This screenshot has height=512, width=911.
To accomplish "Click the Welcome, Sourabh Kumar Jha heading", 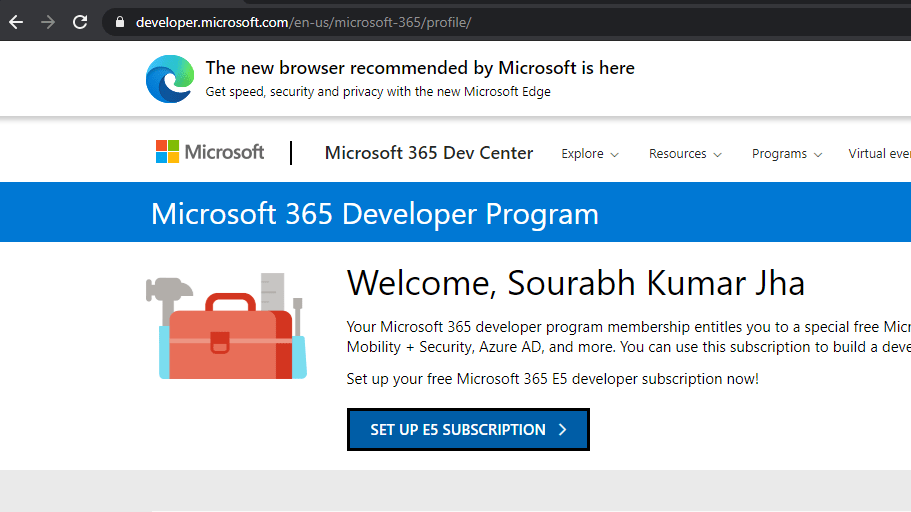I will pyautogui.click(x=575, y=283).
